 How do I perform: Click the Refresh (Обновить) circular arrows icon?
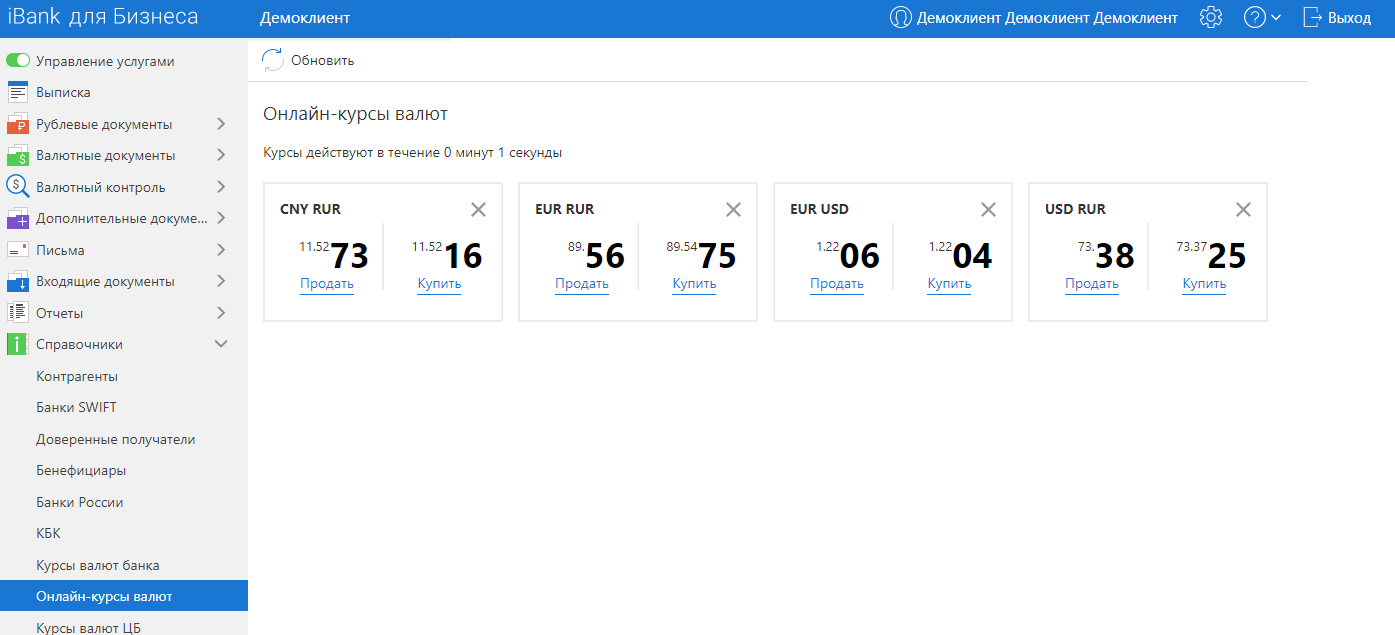click(272, 60)
